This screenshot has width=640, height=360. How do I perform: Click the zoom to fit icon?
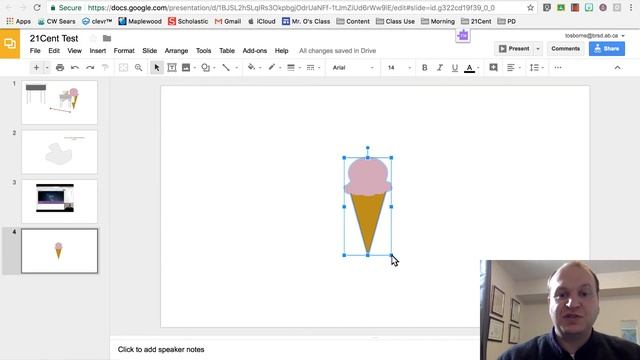(123, 68)
